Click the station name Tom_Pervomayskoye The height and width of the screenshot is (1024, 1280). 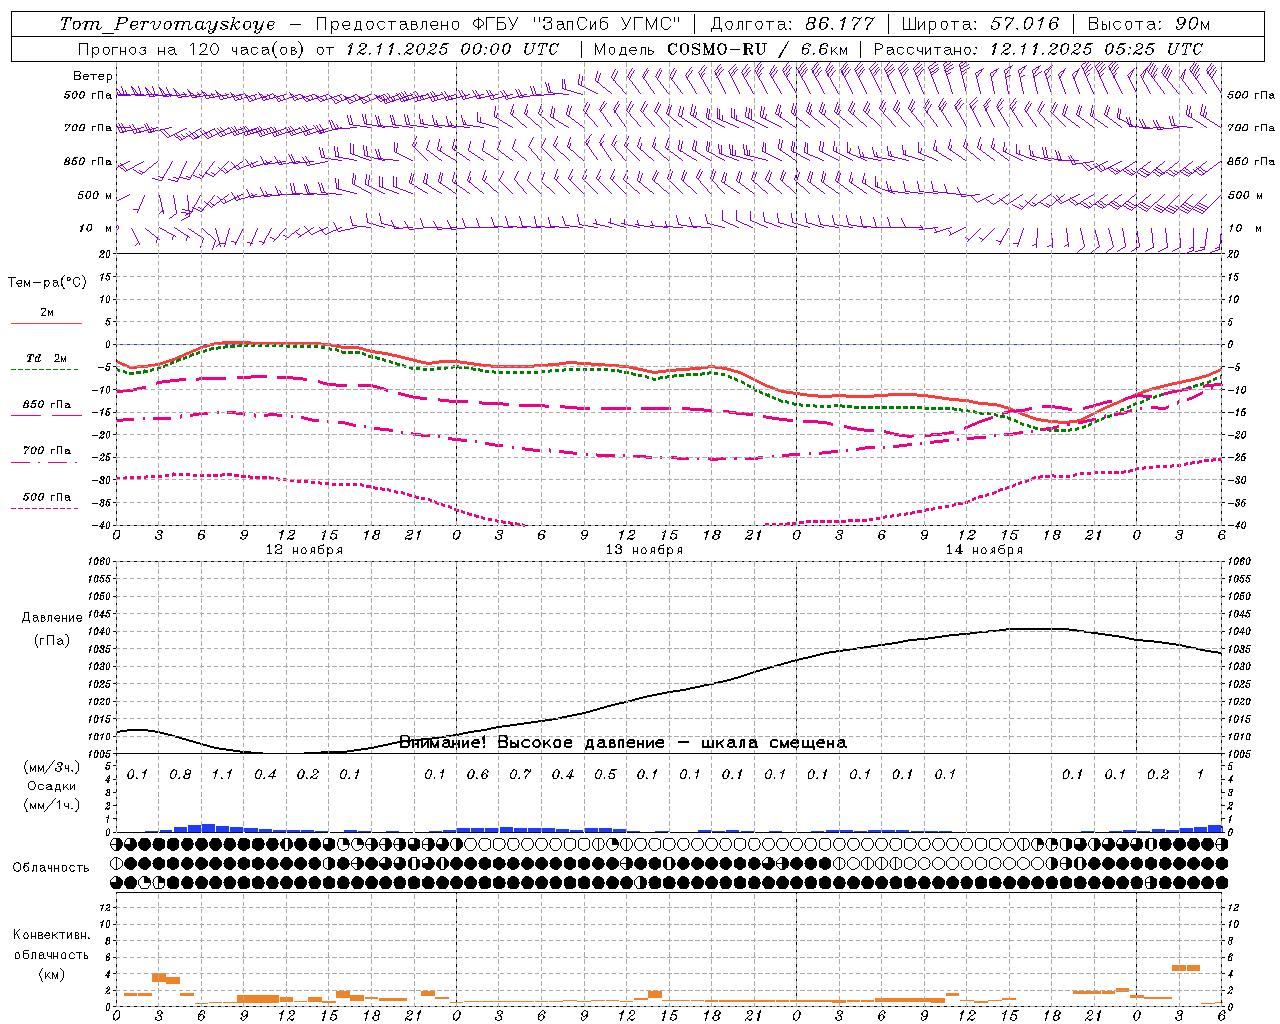(x=167, y=24)
